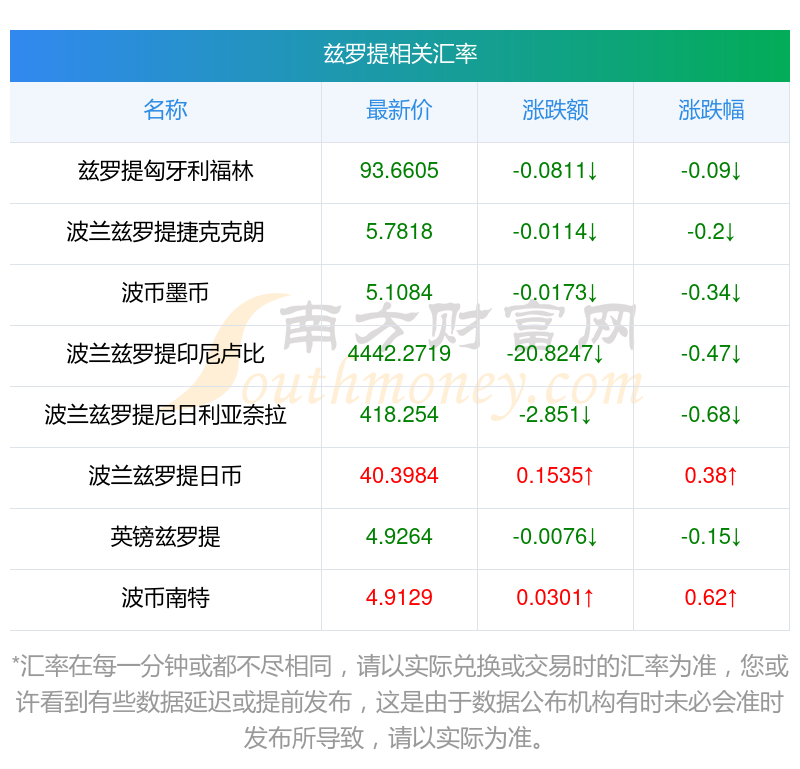Image resolution: width=800 pixels, height=769 pixels.
Task: Click the change amount -2.851↓
Action: point(555,415)
